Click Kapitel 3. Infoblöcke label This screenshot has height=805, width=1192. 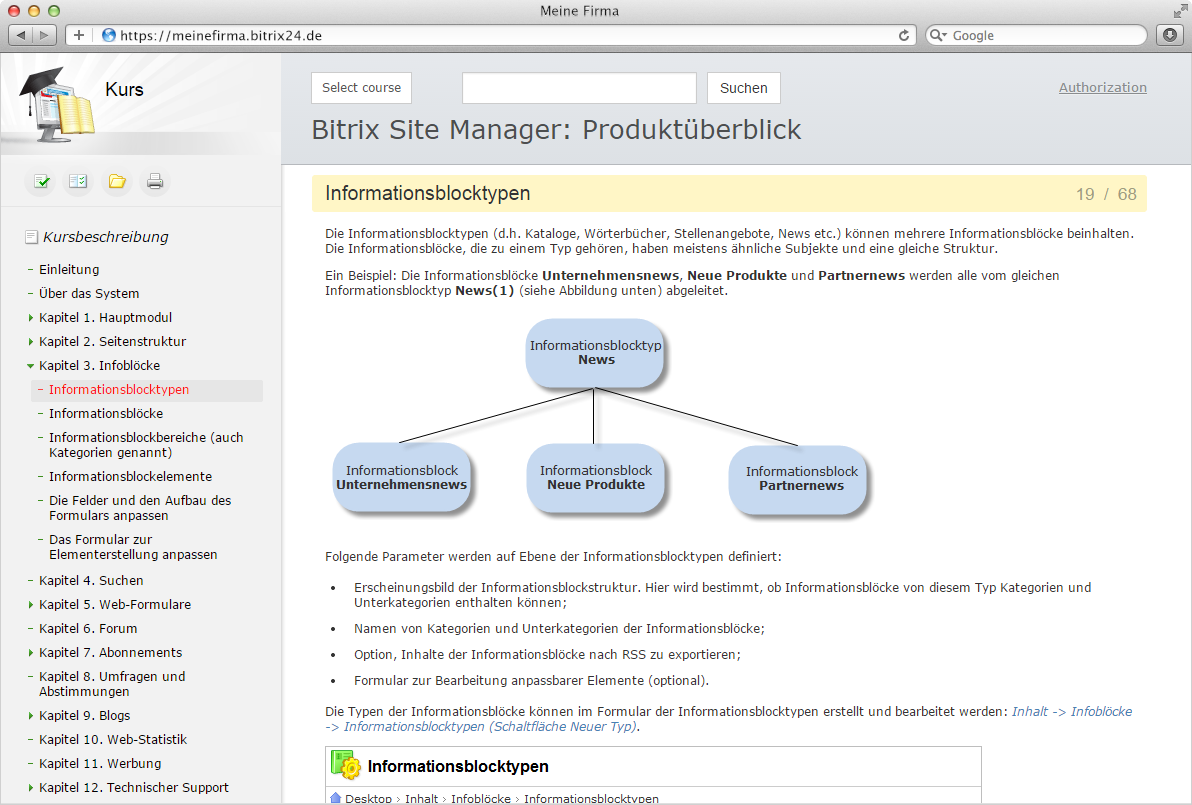100,366
